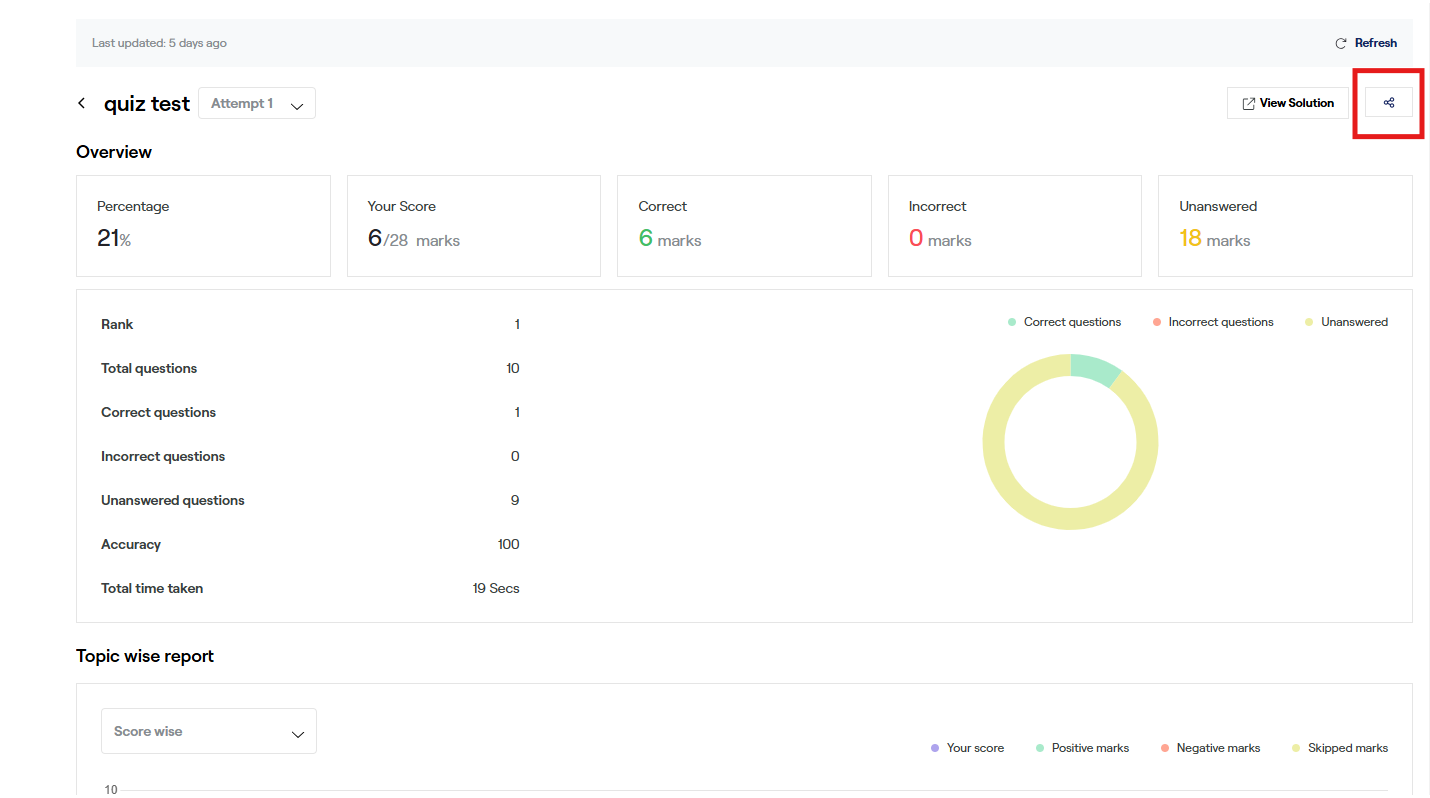This screenshot has width=1430, height=798.
Task: Toggle Incorrect questions legend item
Action: 1212,322
